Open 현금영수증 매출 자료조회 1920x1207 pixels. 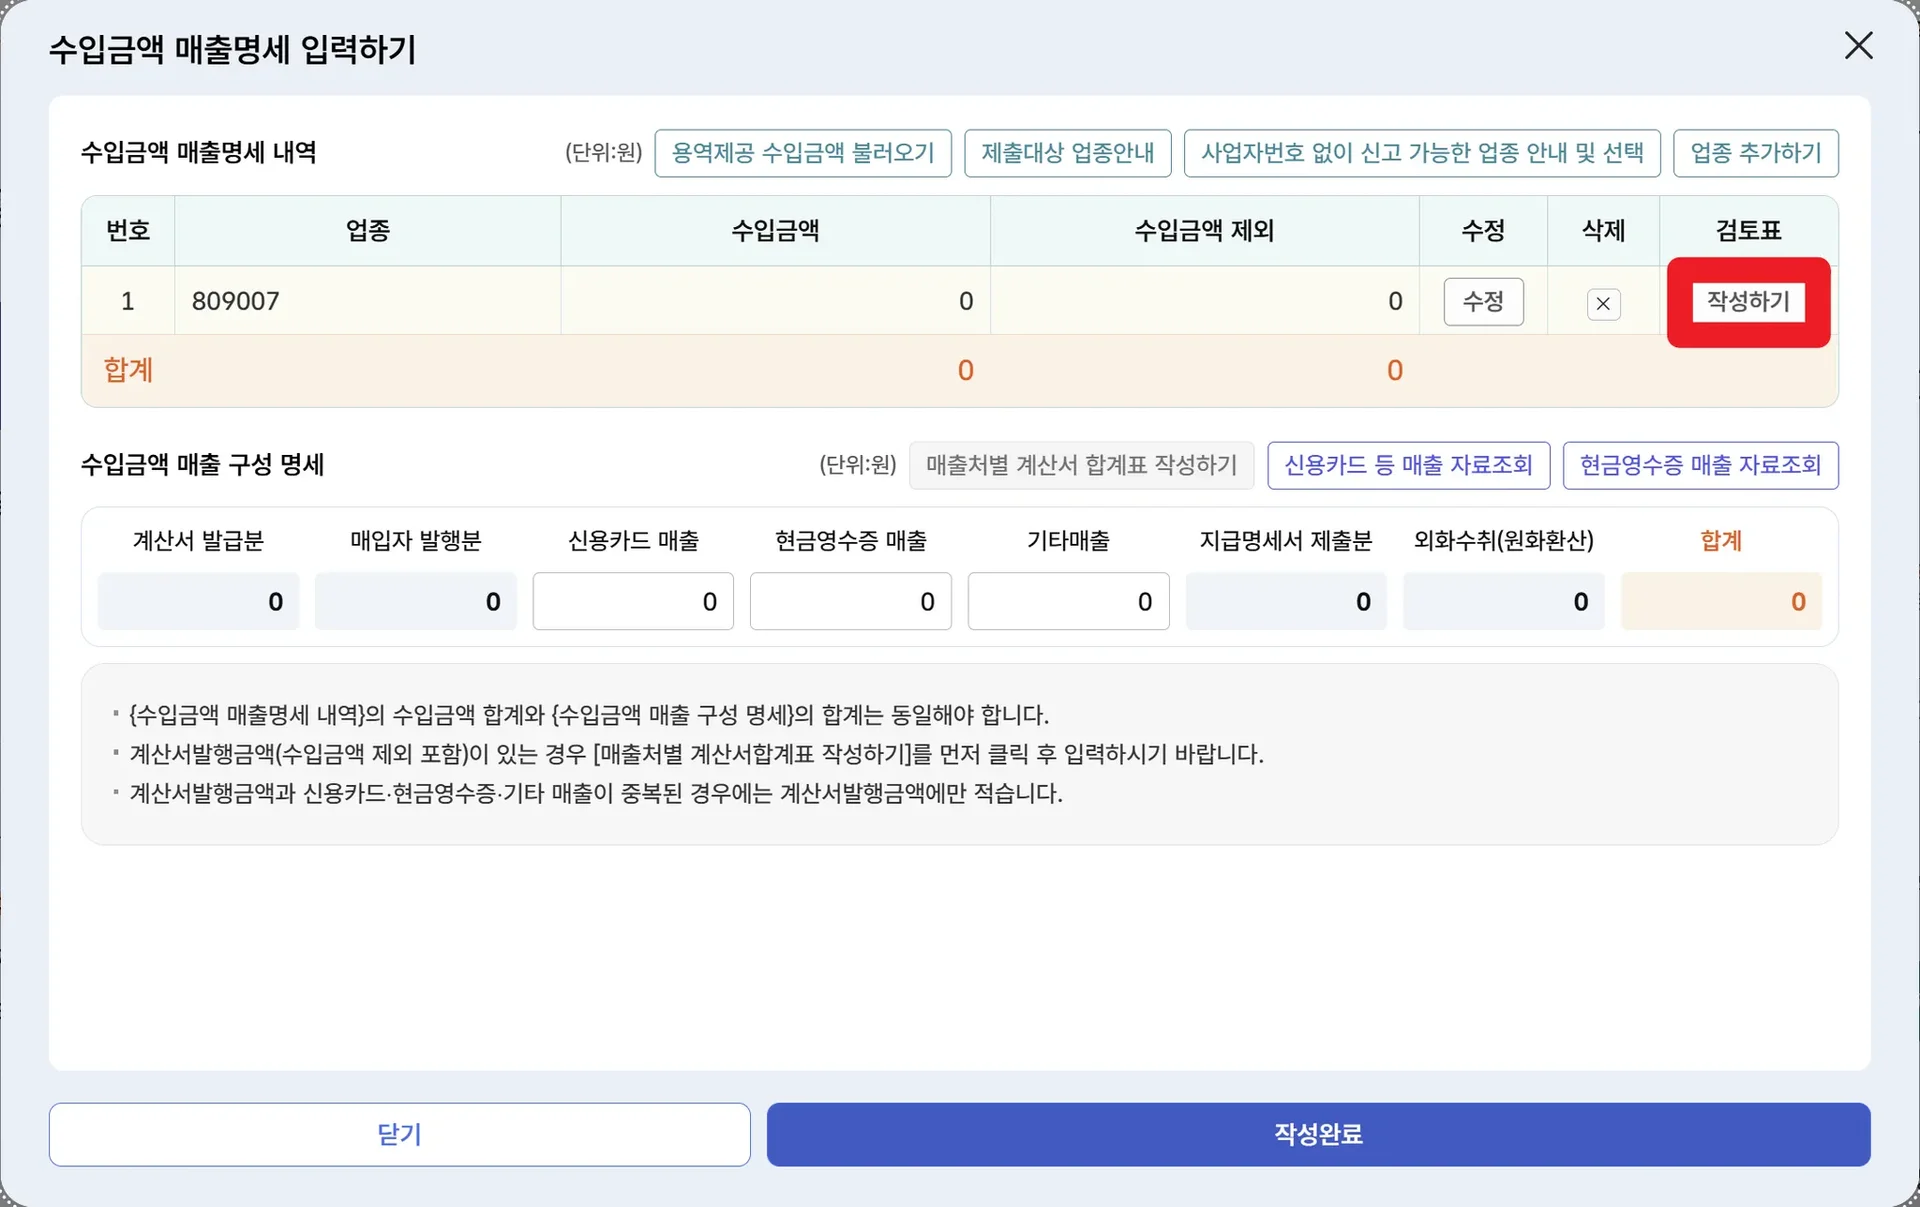[x=1700, y=465]
